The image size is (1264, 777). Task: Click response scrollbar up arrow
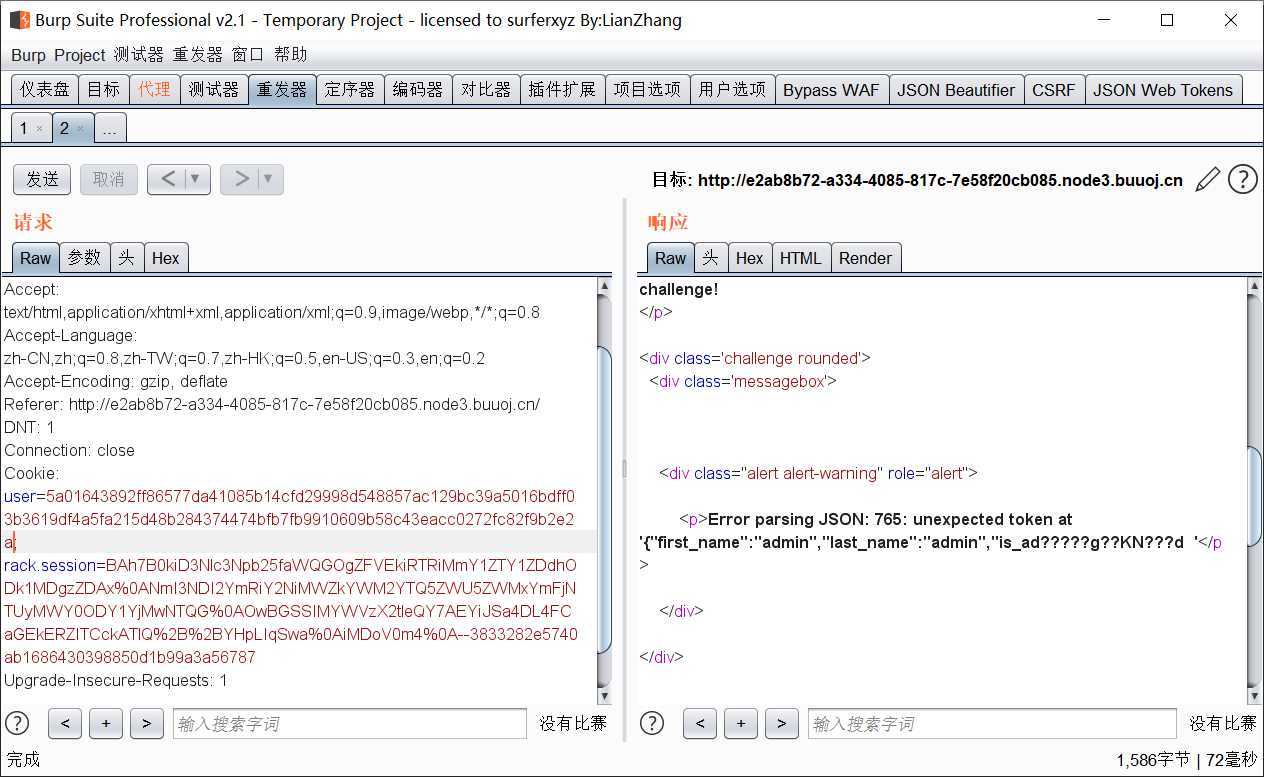coord(1255,286)
